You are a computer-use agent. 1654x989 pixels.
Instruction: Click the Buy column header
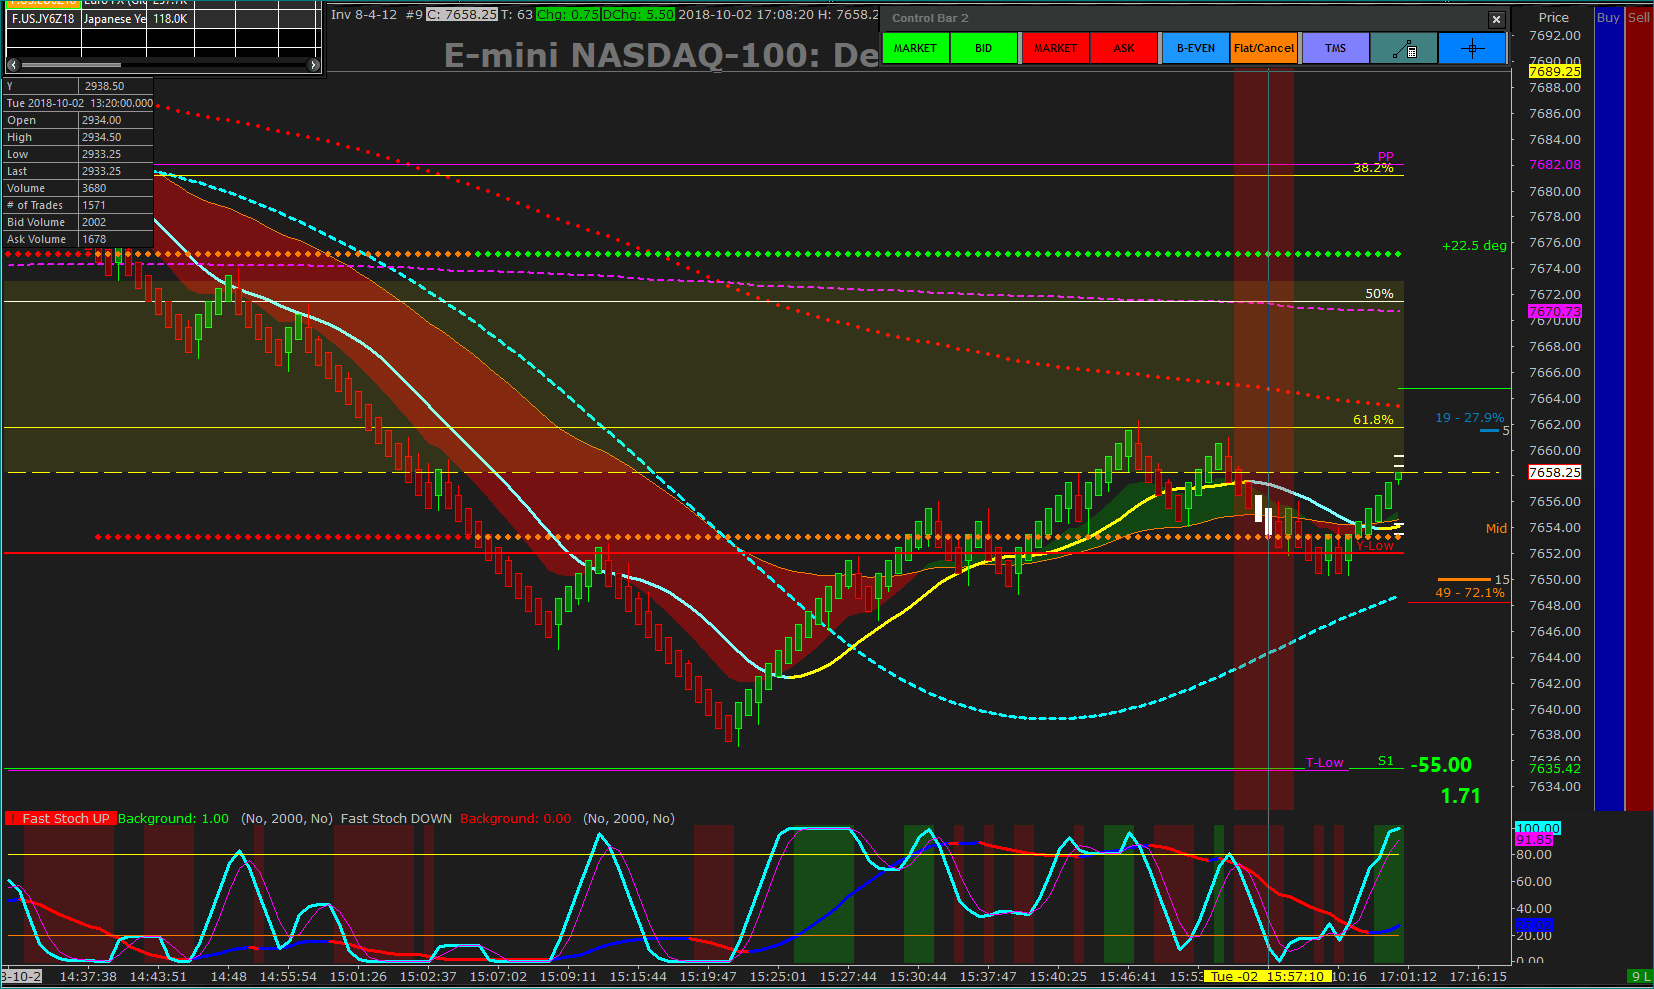click(1608, 17)
